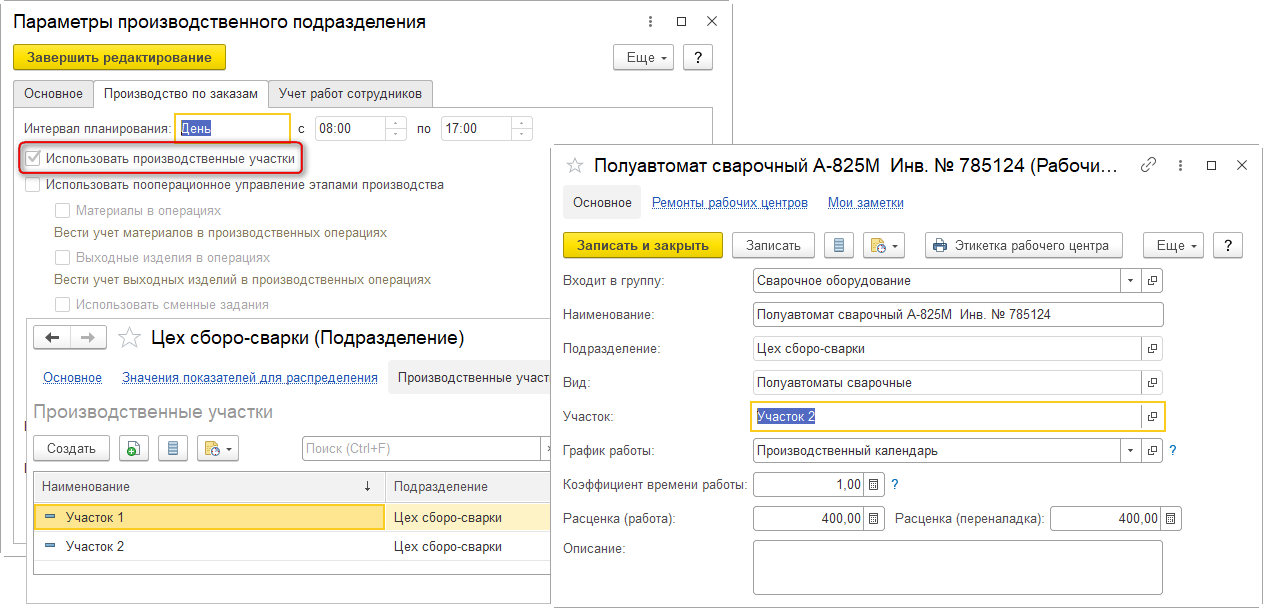
Task: Click the list icon next to Записать button
Action: pyautogui.click(x=838, y=245)
